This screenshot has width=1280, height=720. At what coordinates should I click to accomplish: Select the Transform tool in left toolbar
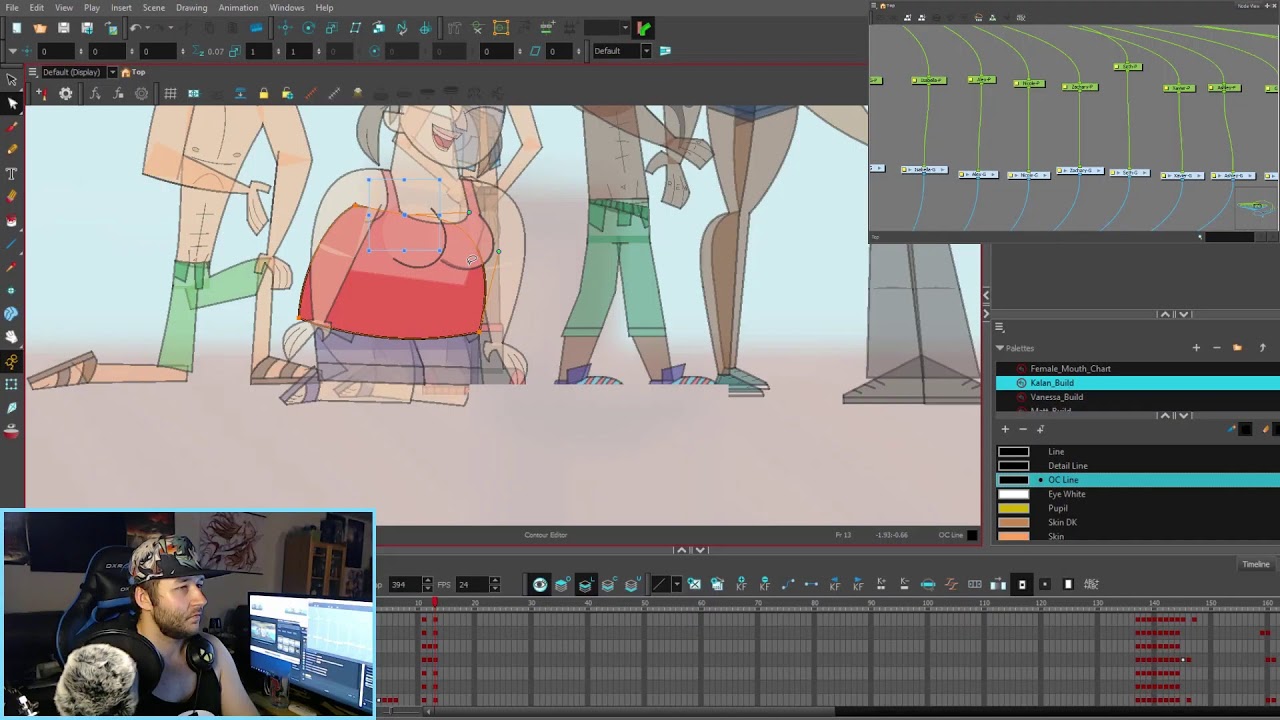[x=12, y=80]
